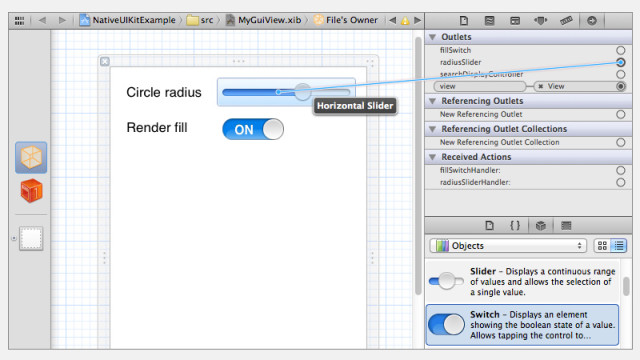Viewport: 640px width, 360px height.
Task: Go back with the left history arrow
Action: [42, 20]
